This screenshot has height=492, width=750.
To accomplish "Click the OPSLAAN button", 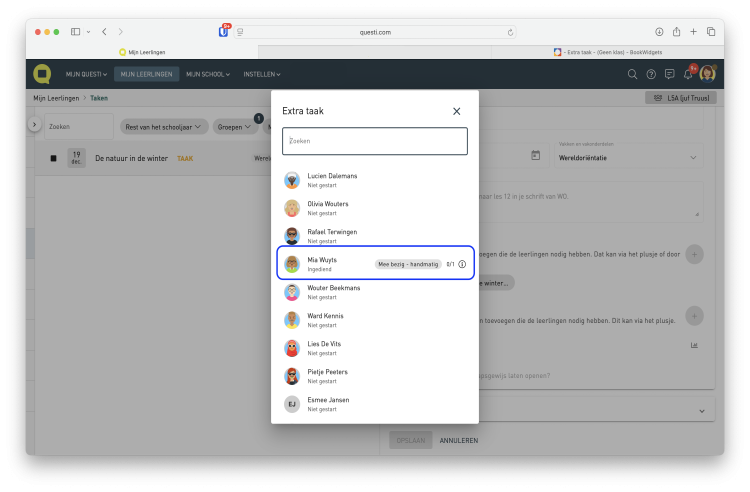I will point(410,440).
